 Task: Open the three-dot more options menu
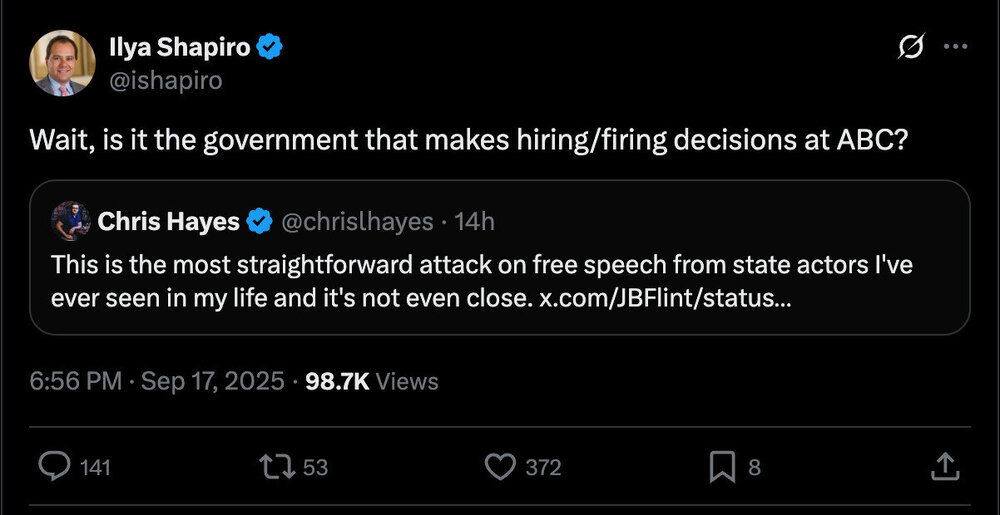(956, 47)
